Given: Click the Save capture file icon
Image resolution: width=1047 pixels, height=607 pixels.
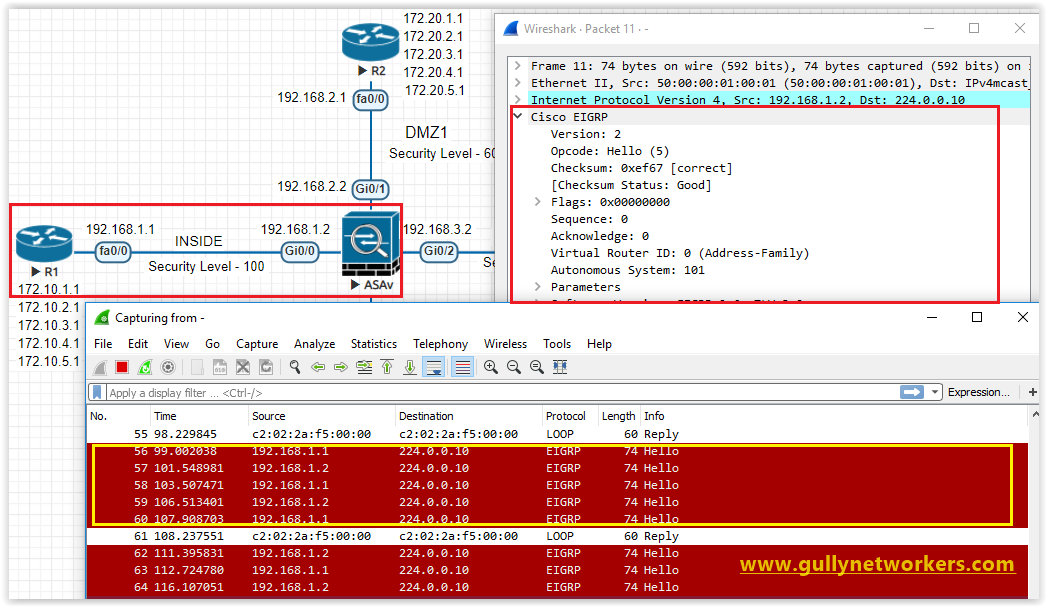Looking at the screenshot, I should click(x=220, y=367).
